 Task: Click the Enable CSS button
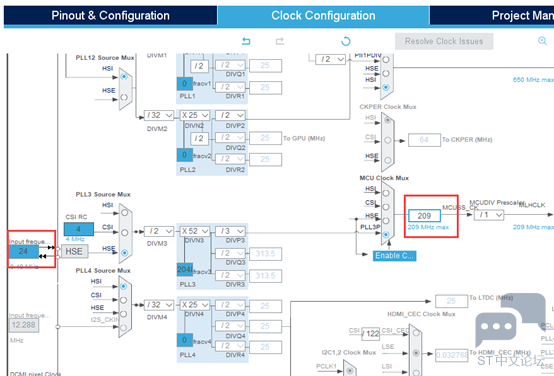(394, 256)
